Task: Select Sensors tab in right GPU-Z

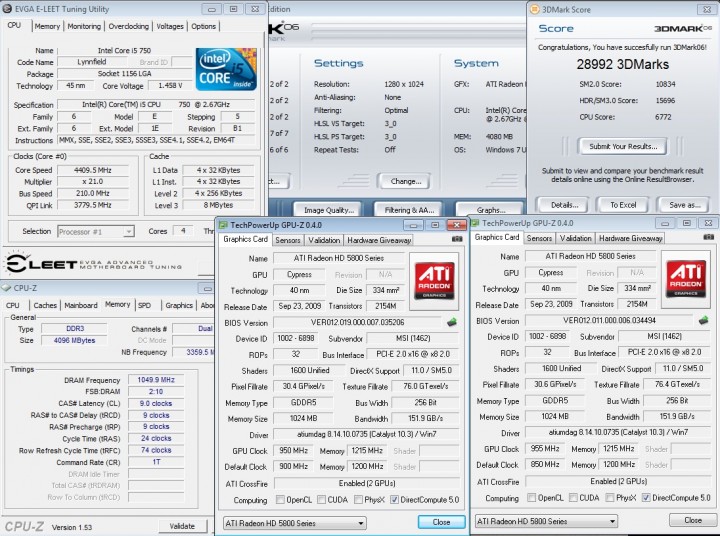Action: coord(540,238)
